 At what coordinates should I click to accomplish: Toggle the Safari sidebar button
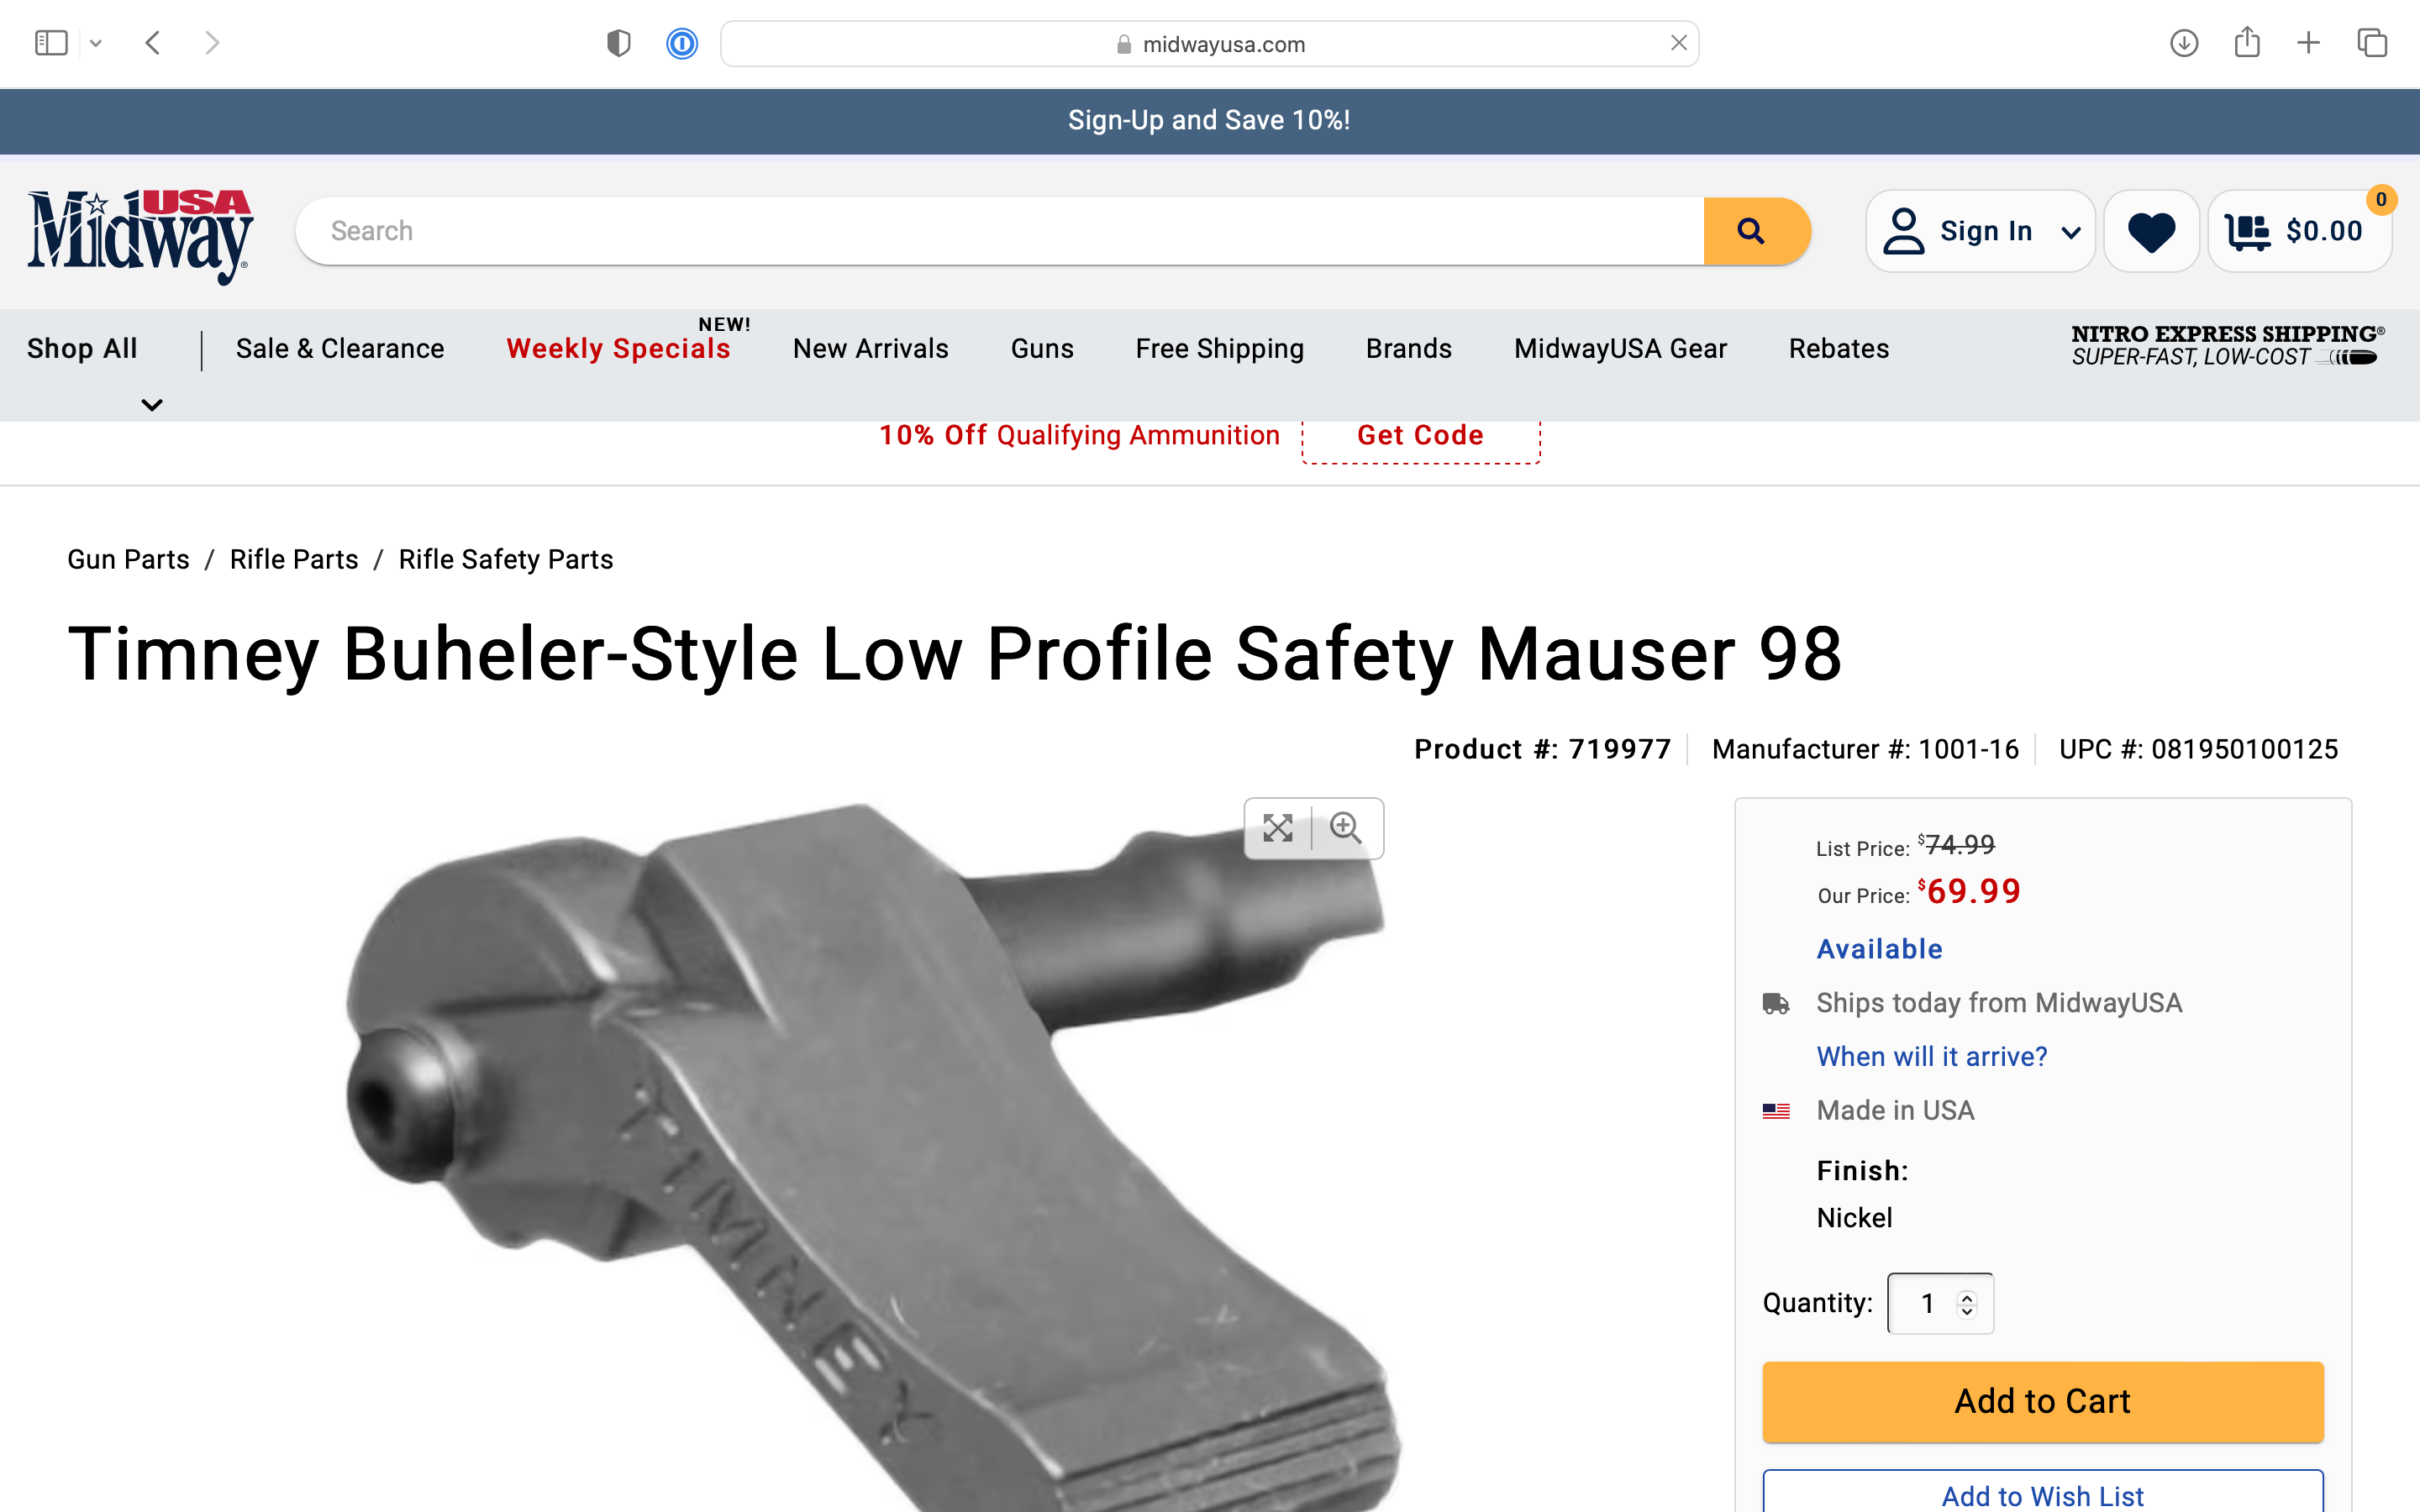51,43
